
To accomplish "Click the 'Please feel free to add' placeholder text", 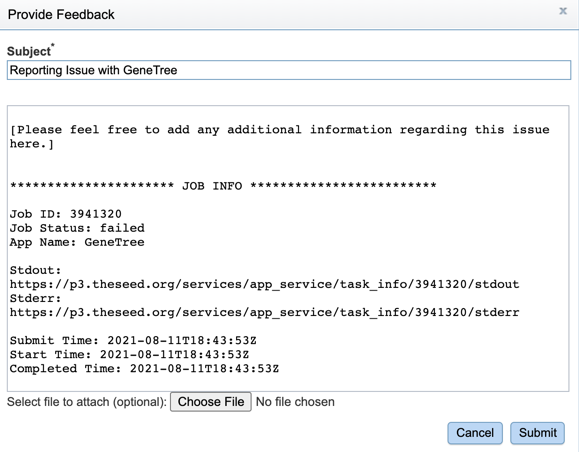I will point(280,137).
